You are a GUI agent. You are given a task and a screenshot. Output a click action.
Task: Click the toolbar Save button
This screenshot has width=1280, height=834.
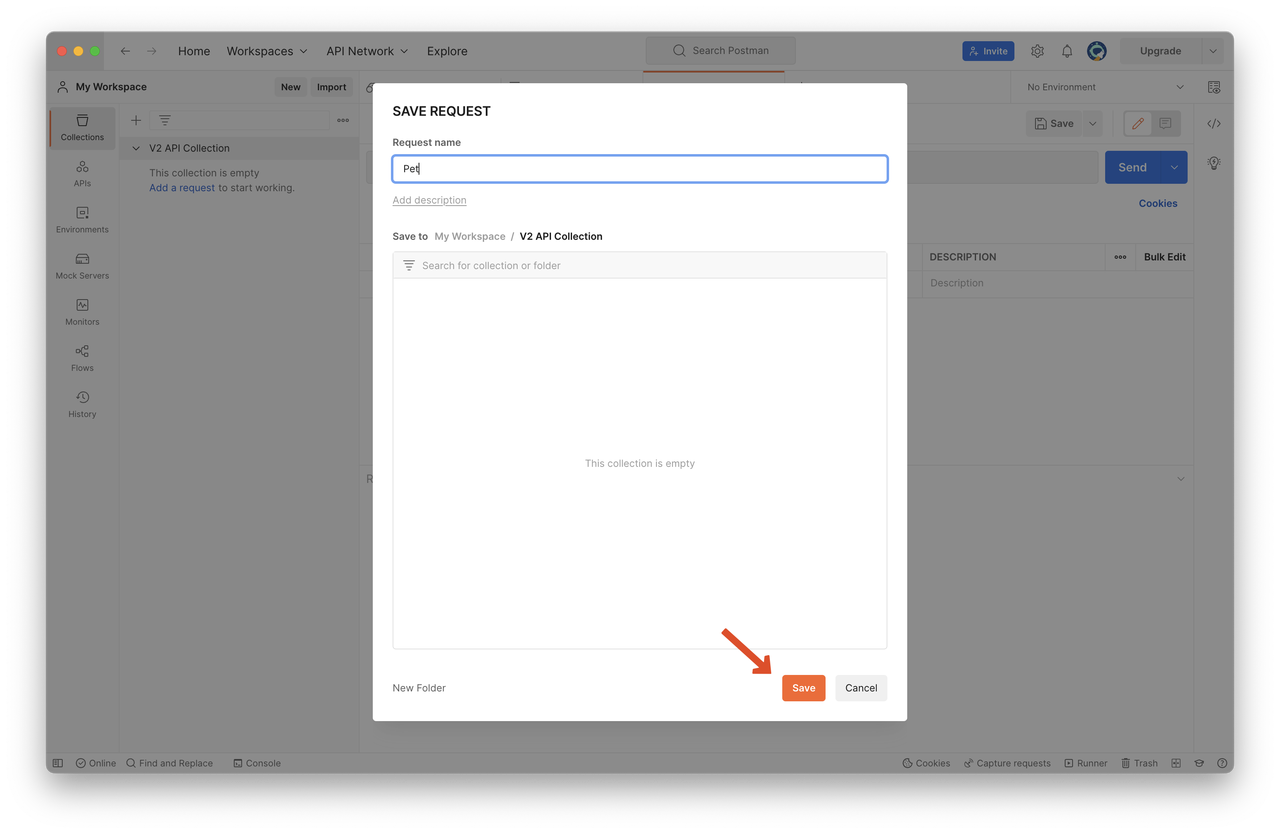[x=1054, y=124]
